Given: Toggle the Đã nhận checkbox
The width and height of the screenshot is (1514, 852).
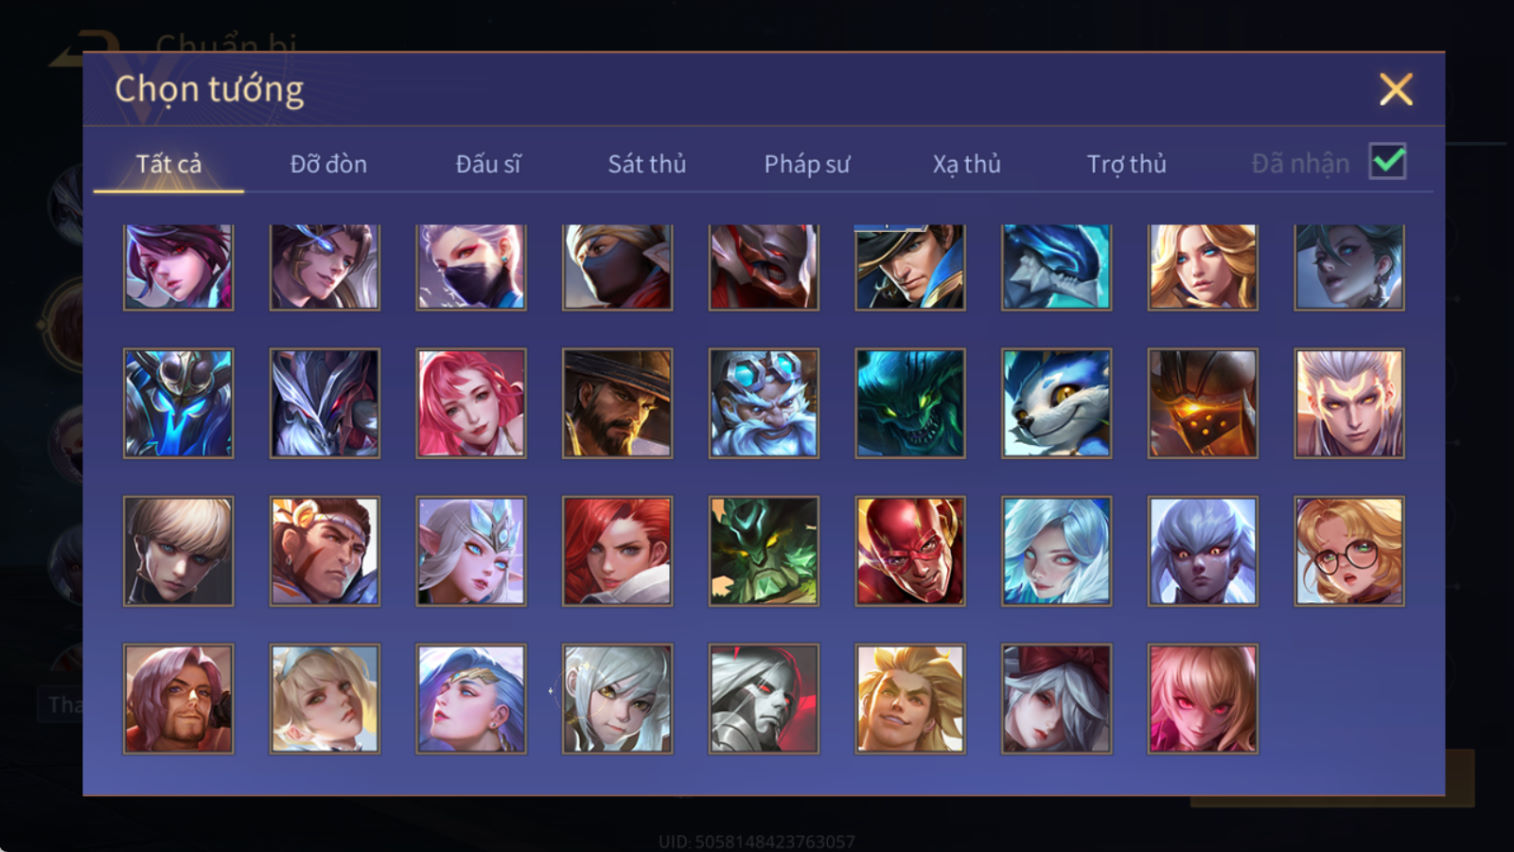Looking at the screenshot, I should pos(1388,162).
